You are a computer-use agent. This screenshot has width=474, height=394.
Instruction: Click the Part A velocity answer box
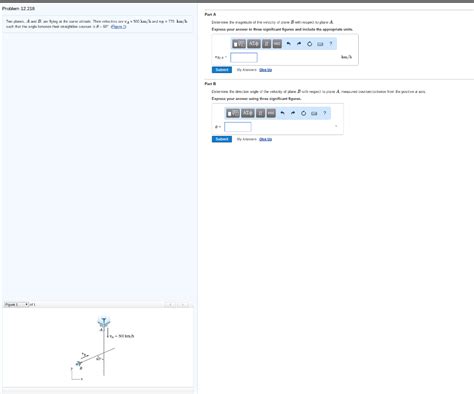244,57
